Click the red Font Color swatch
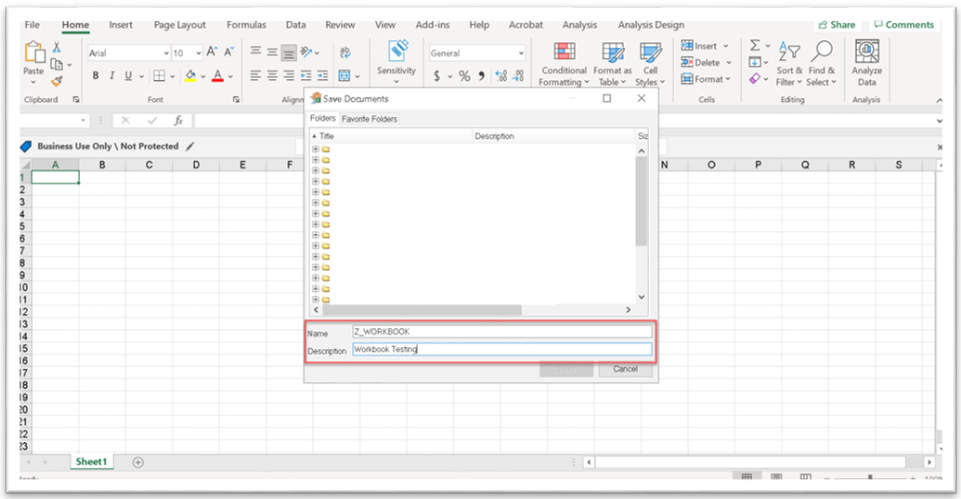 [217, 77]
